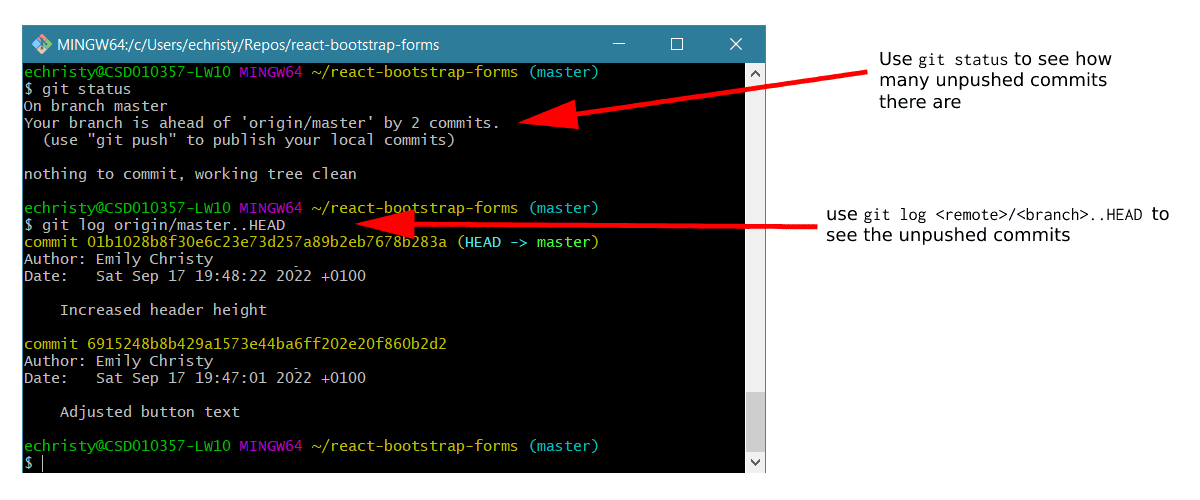Click the 'On branch master' line
1200x500 pixels.
(x=96, y=106)
